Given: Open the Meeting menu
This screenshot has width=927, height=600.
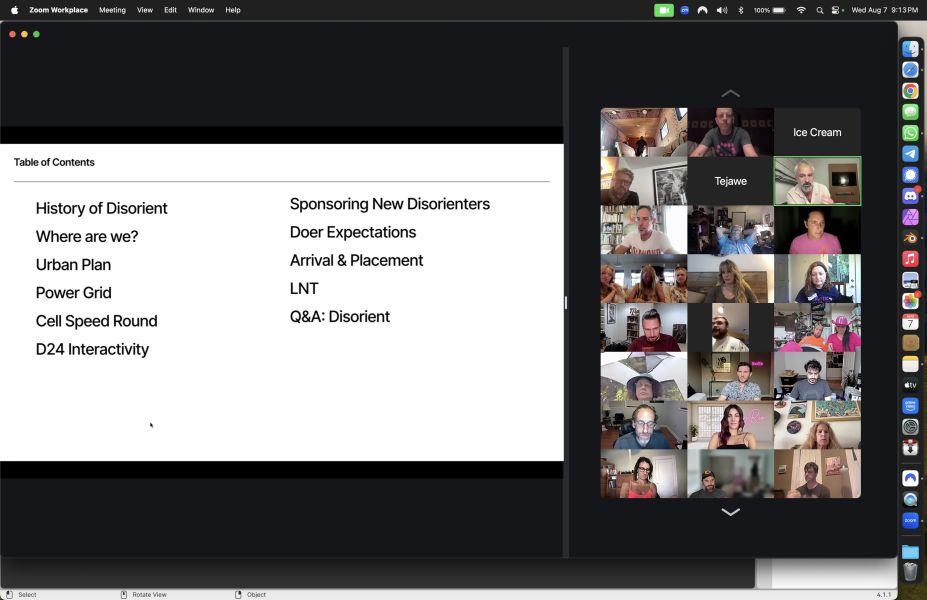Looking at the screenshot, I should (x=112, y=10).
